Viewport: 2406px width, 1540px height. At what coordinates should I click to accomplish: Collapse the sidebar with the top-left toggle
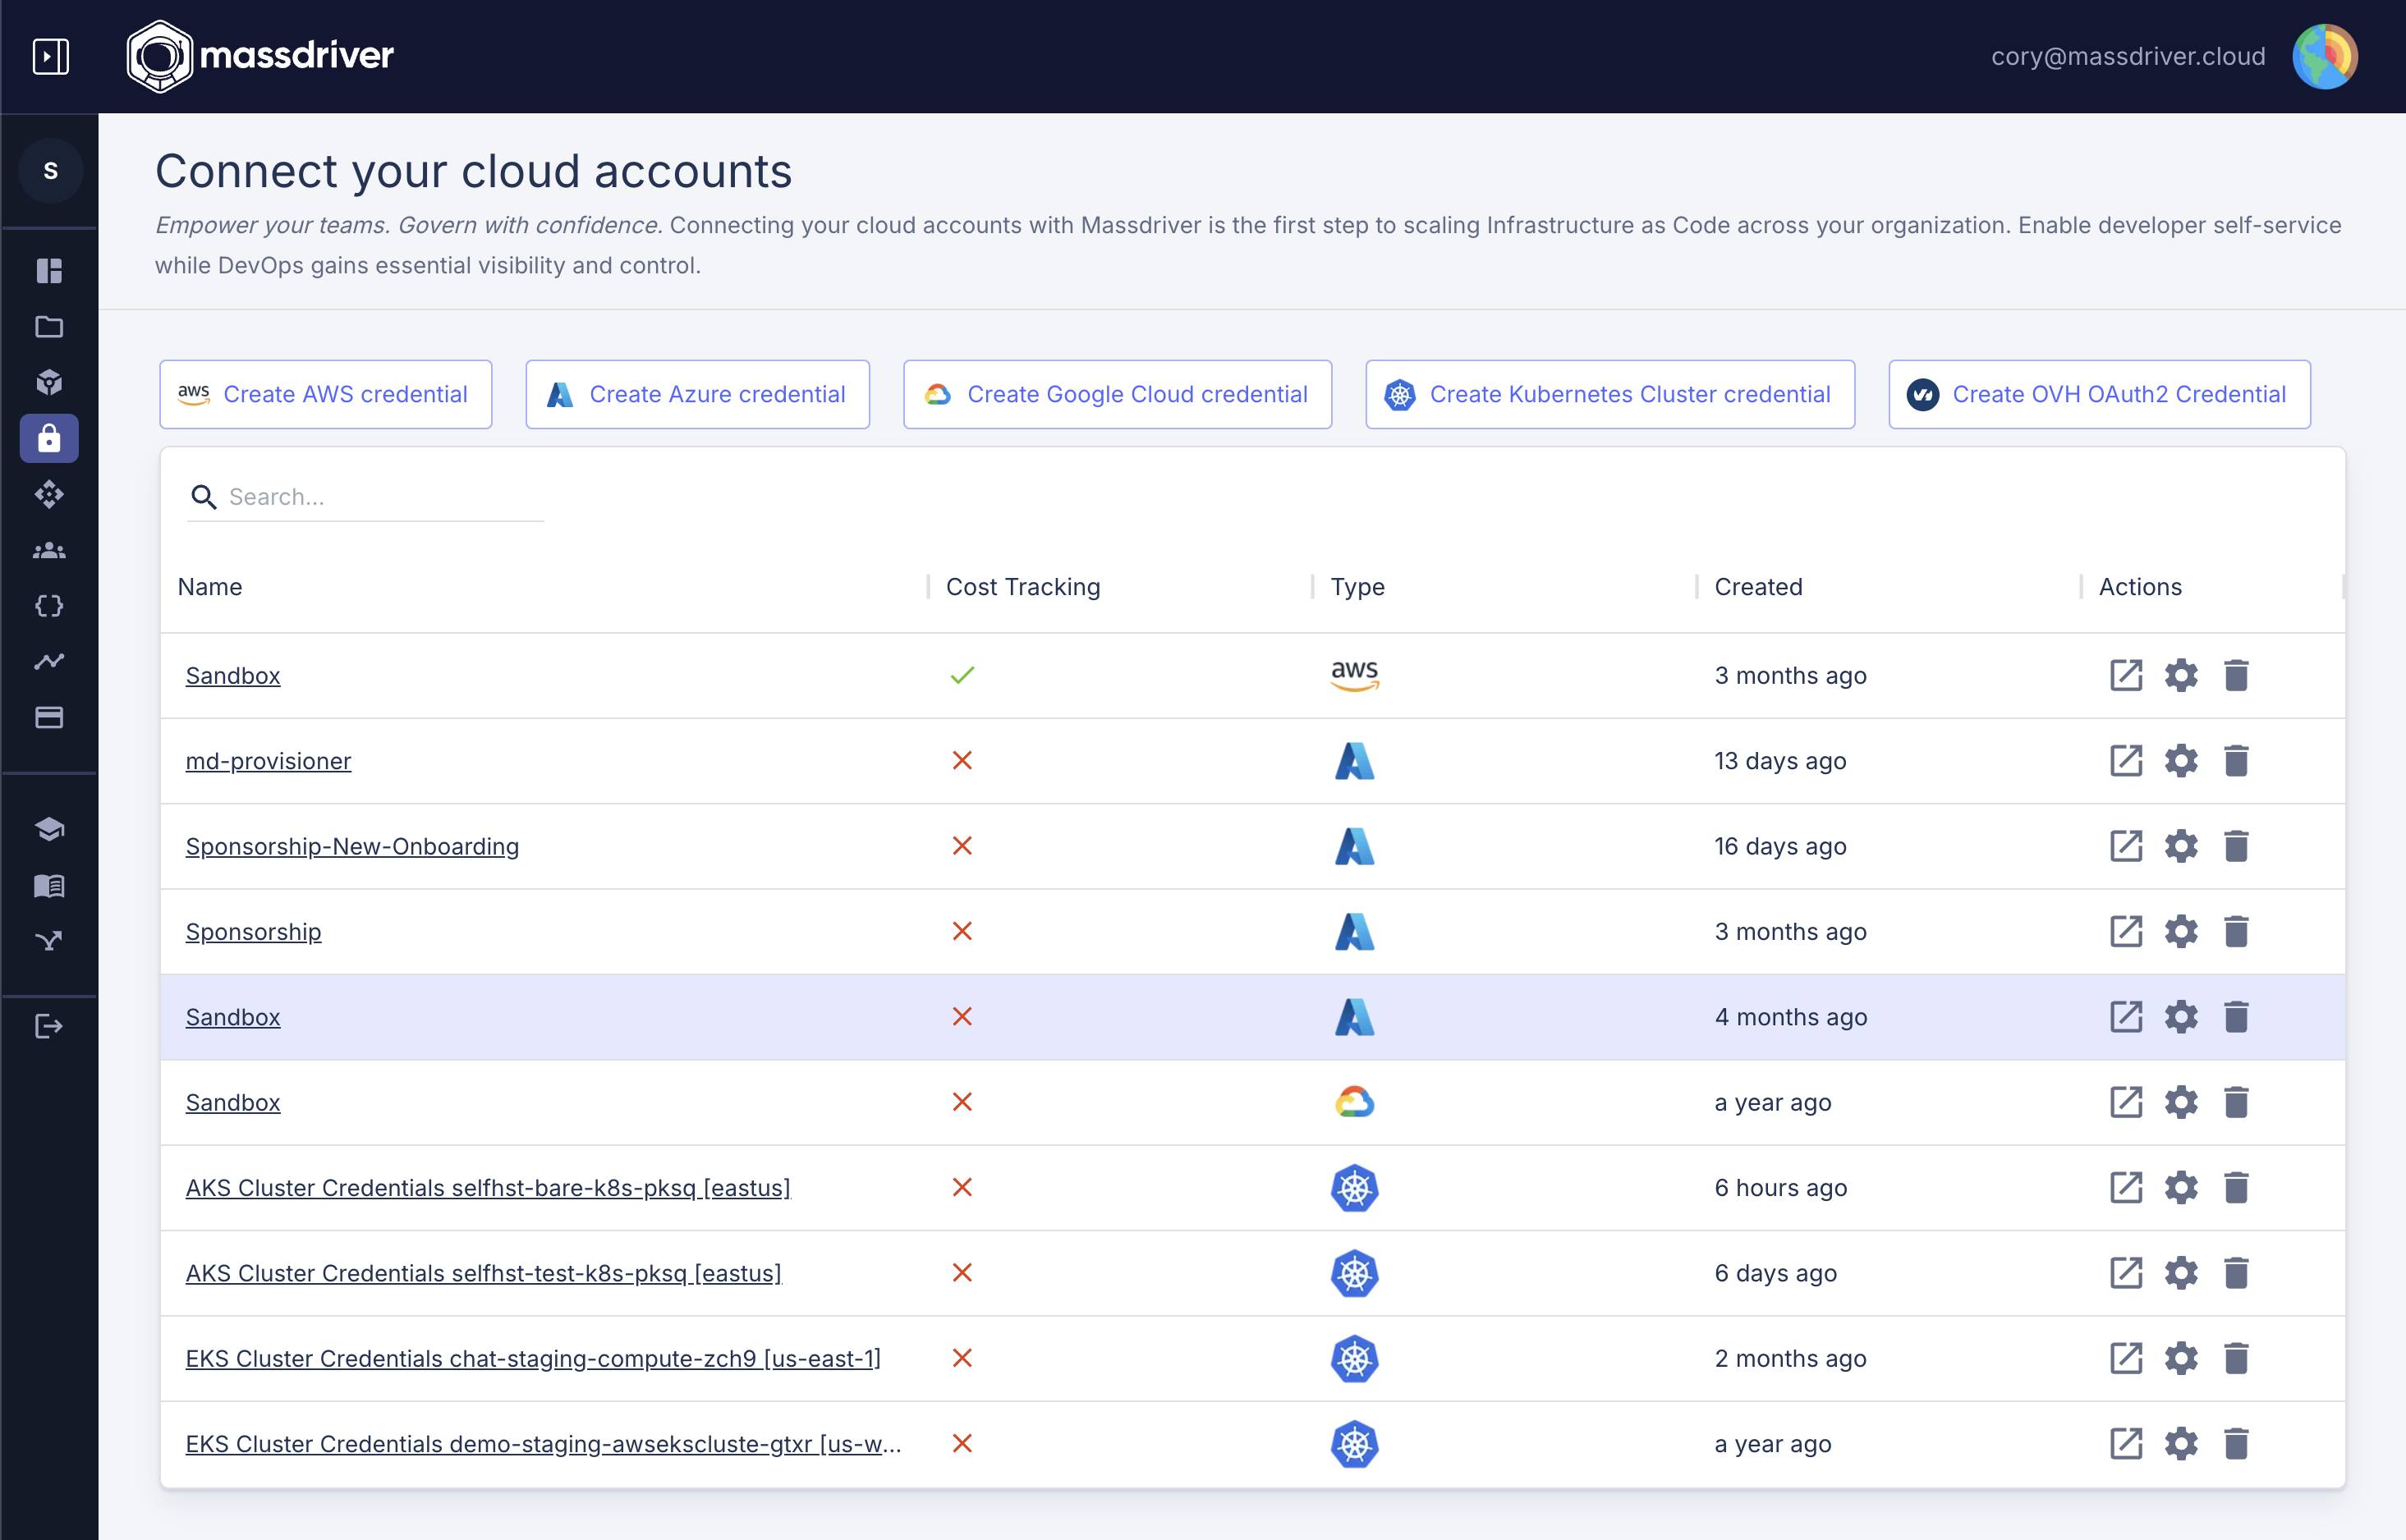(51, 56)
